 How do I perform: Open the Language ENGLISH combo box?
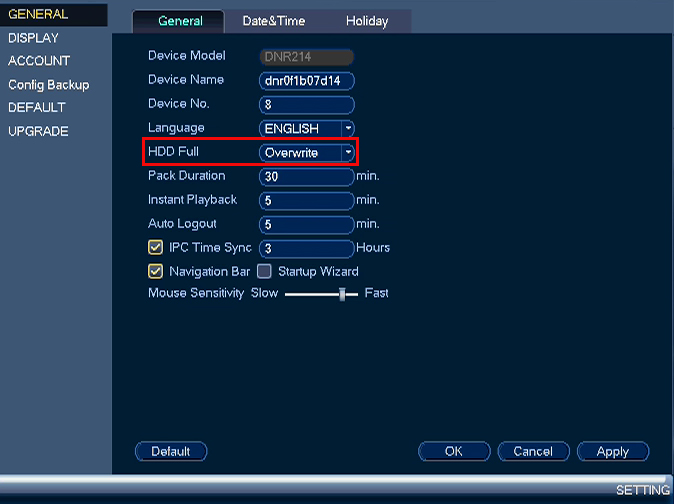tap(307, 128)
